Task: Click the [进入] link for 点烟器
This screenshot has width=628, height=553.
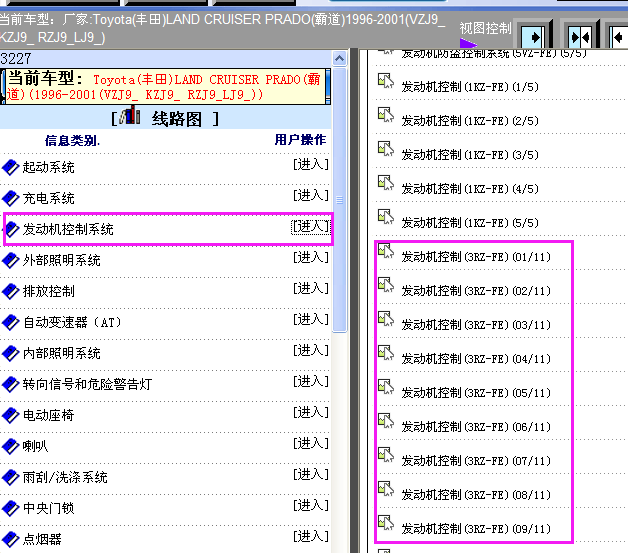Action: click(311, 537)
